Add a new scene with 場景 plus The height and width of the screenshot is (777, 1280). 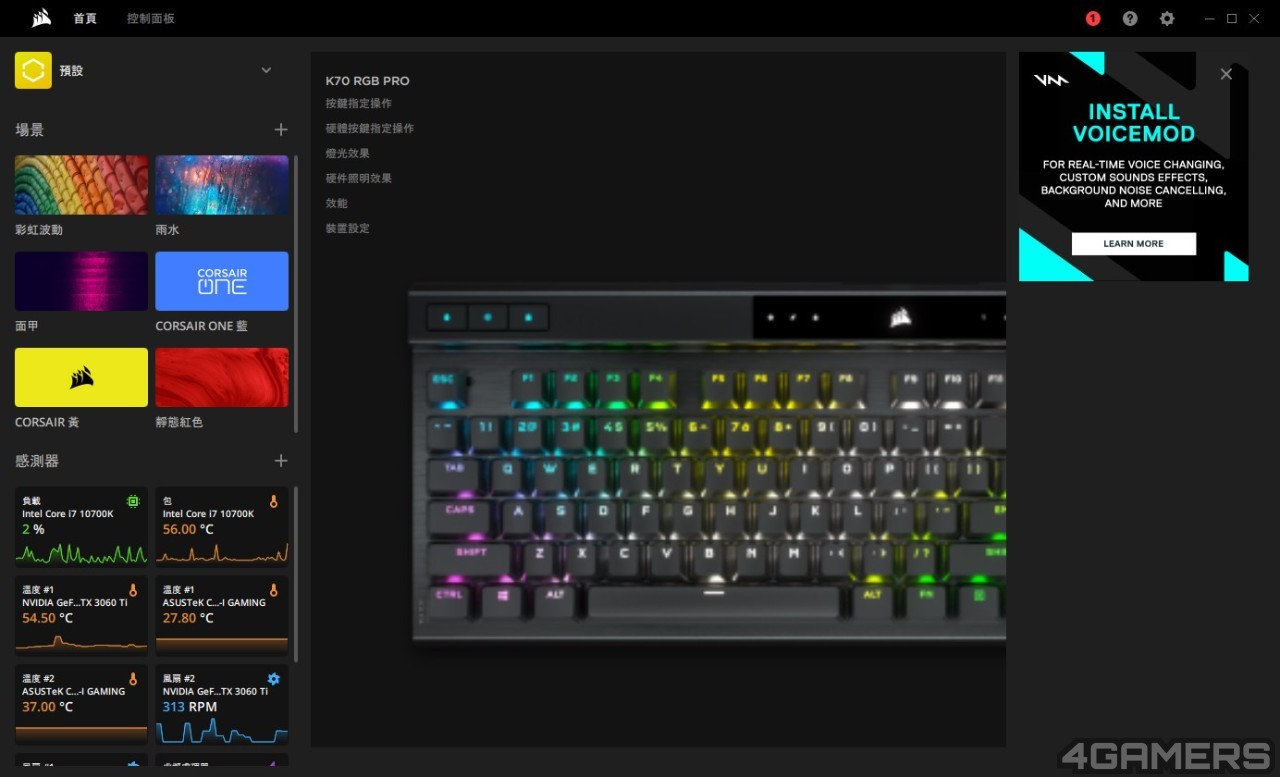click(x=281, y=129)
